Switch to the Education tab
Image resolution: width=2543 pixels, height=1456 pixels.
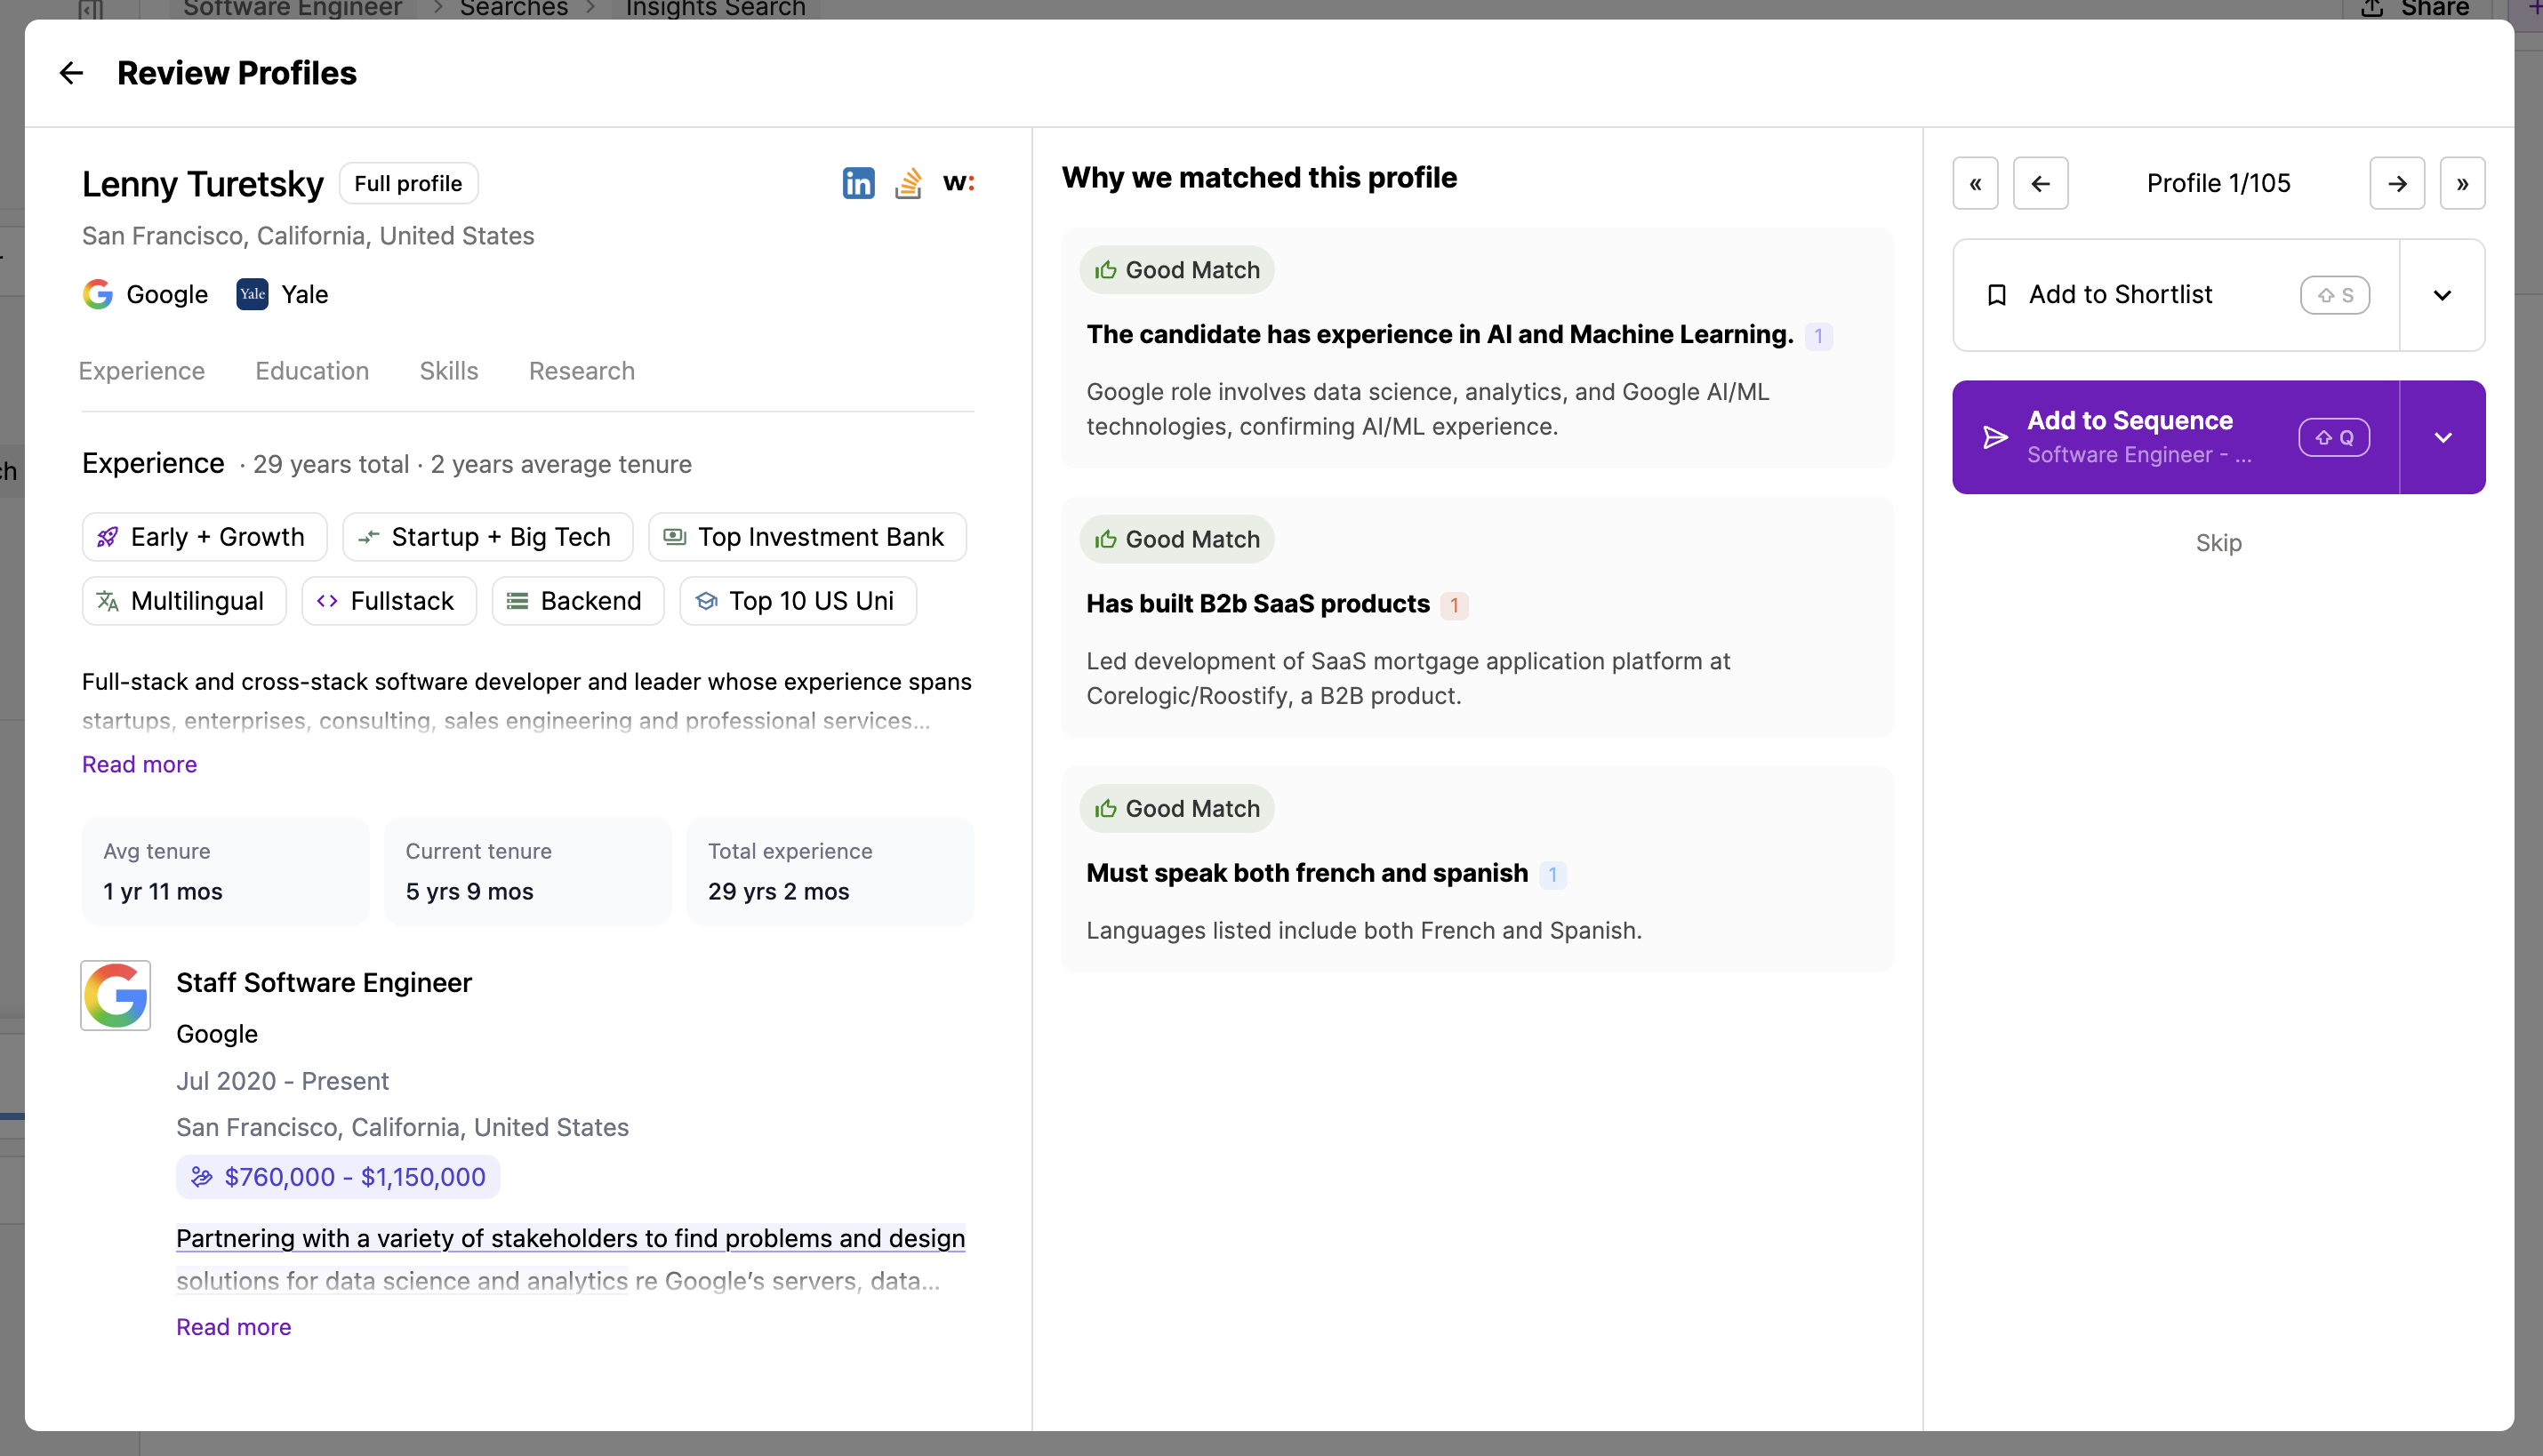(x=312, y=371)
